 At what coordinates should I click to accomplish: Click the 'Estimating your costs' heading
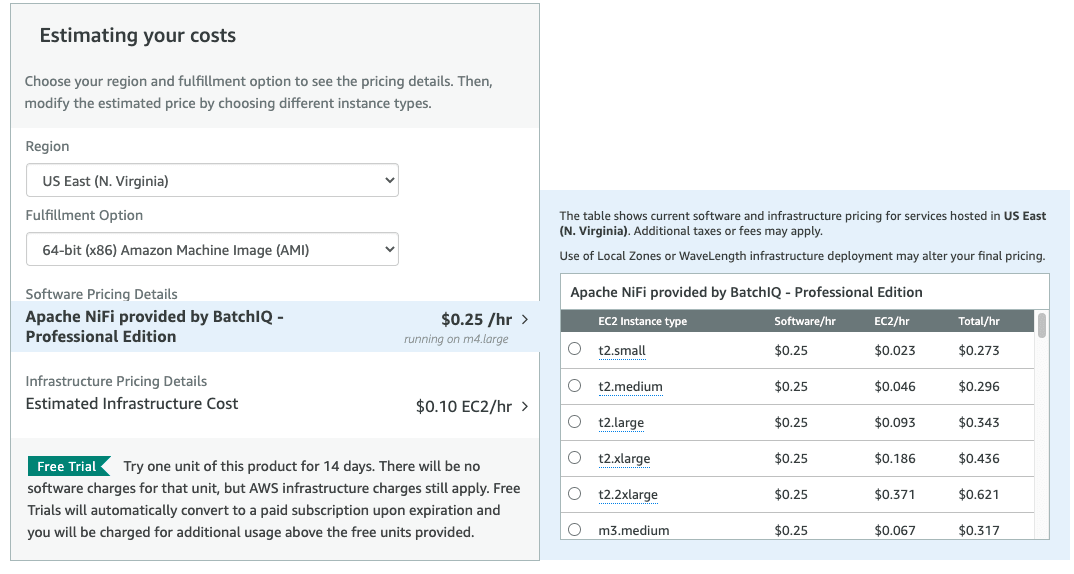[x=138, y=36]
